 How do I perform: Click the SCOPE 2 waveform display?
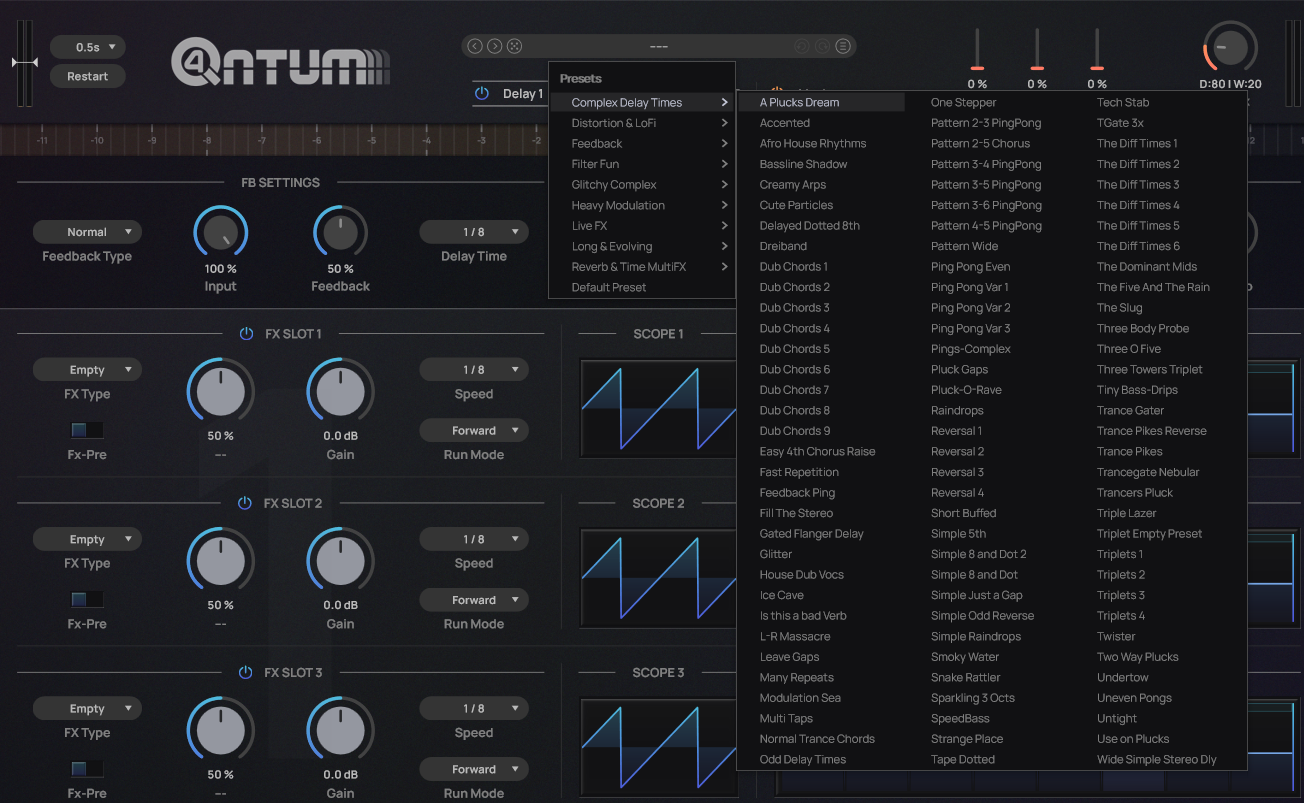[658, 578]
